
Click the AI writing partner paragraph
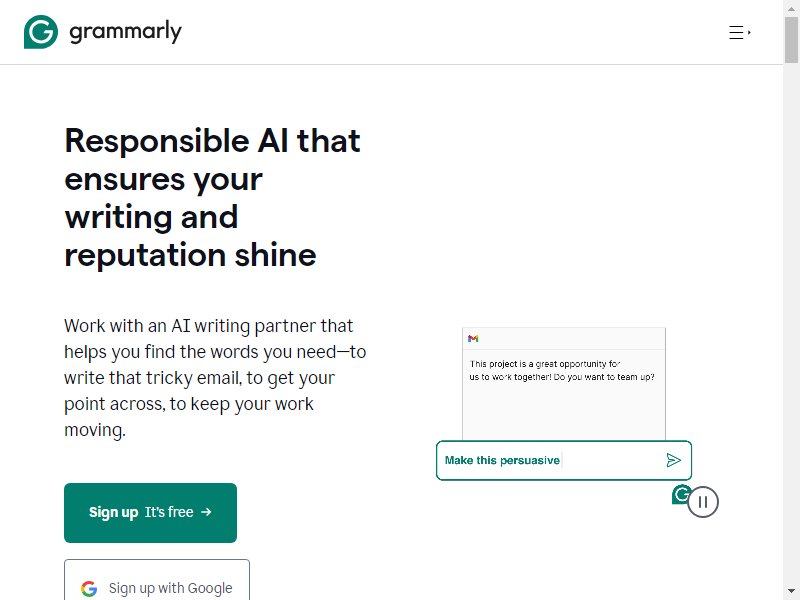pyautogui.click(x=215, y=378)
